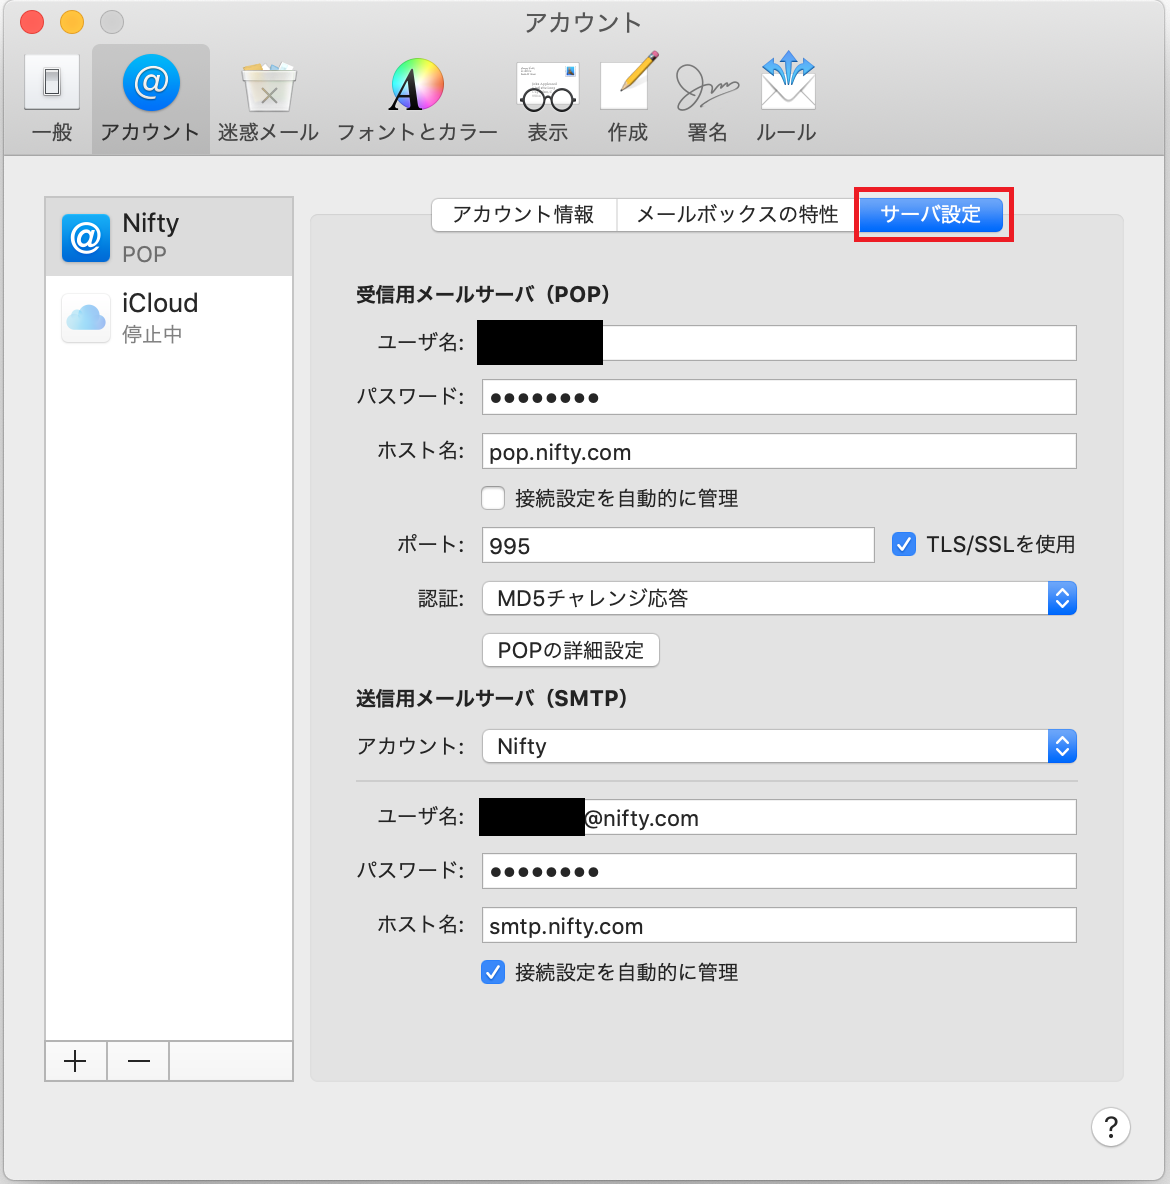Switch to the メールボックスの特性 tab
Viewport: 1170px width, 1184px height.
pyautogui.click(x=737, y=214)
